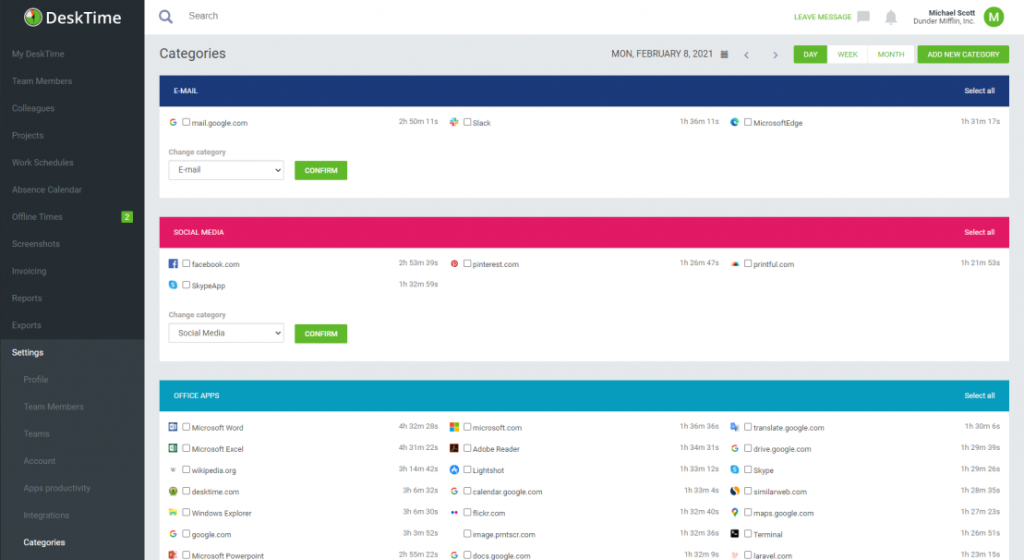Click the Microsoft Edge icon
Image resolution: width=1024 pixels, height=560 pixels.
coord(735,122)
